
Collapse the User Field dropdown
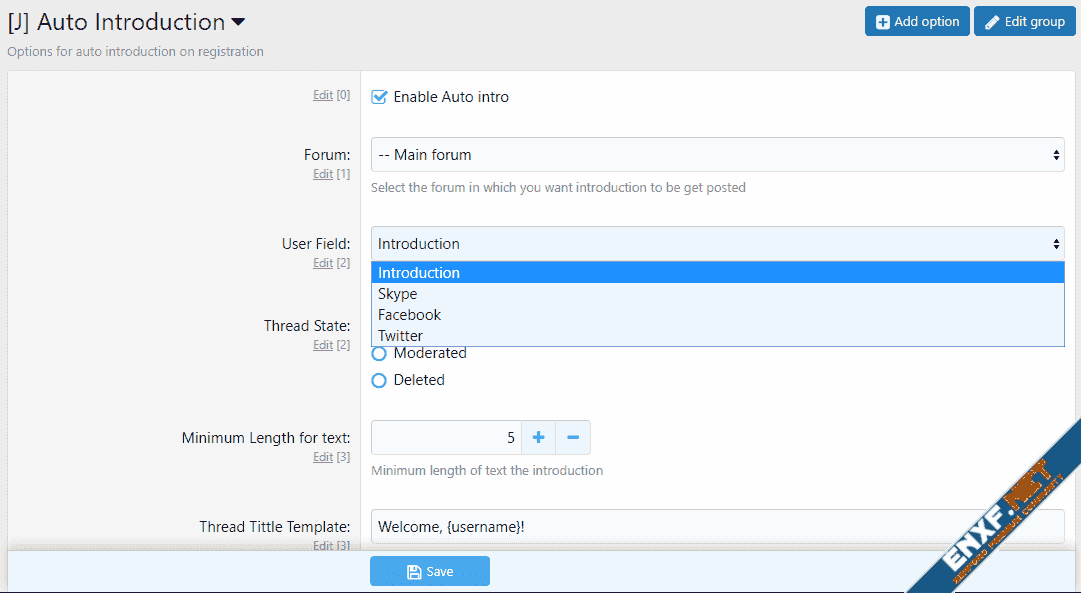717,244
